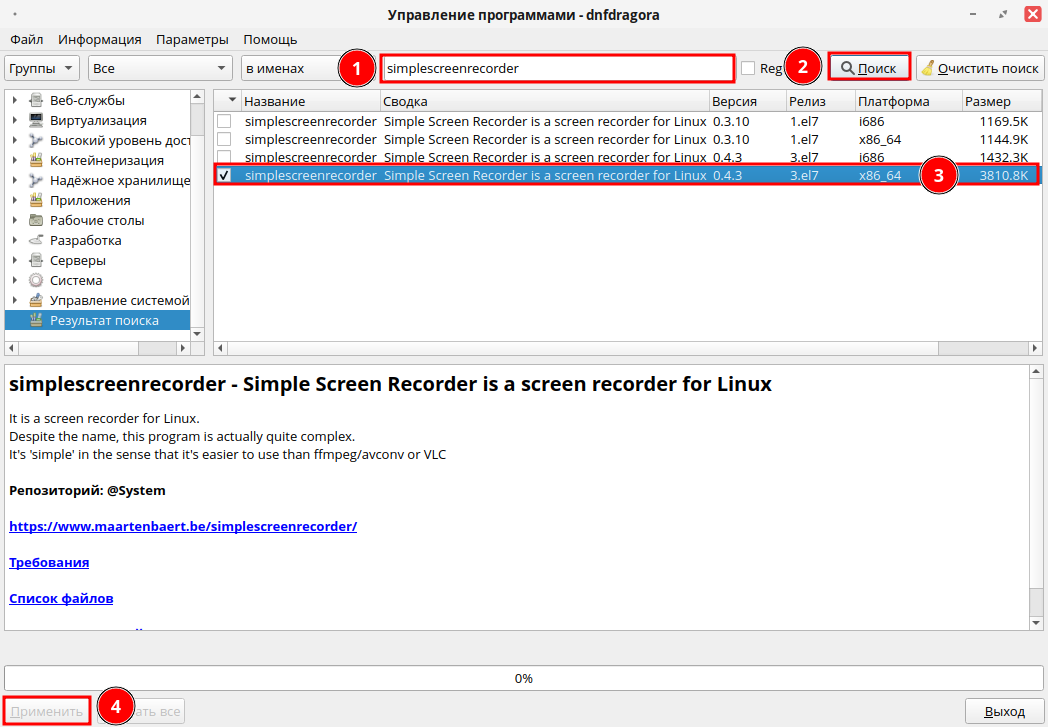Screen dimensions: 1048x727
Task: Click the Приложения category icon
Action: 36,201
